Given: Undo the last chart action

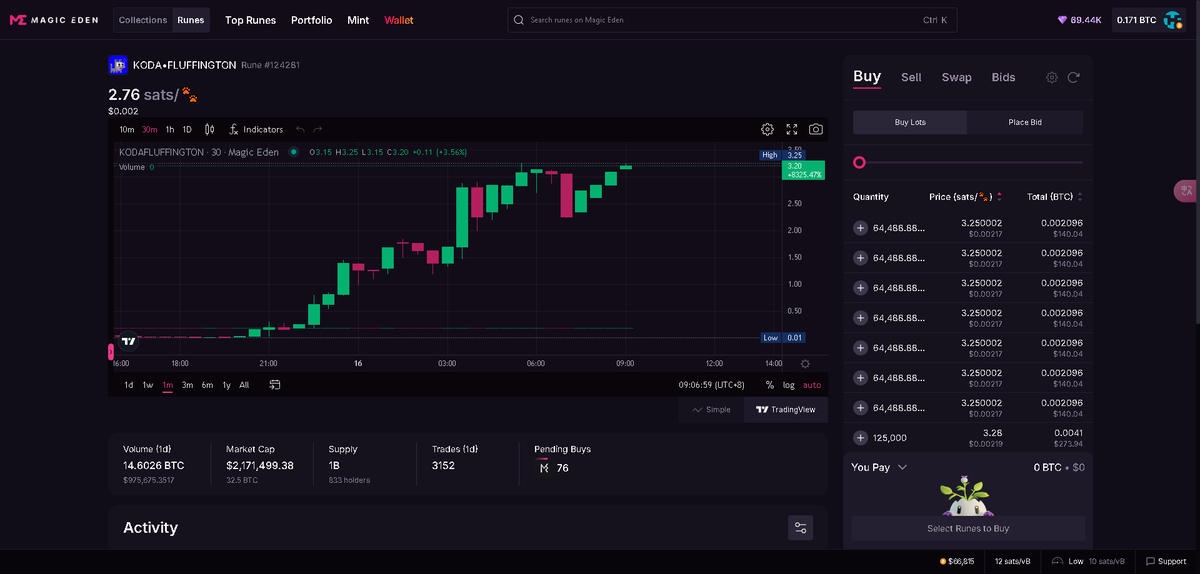Looking at the screenshot, I should point(299,129).
